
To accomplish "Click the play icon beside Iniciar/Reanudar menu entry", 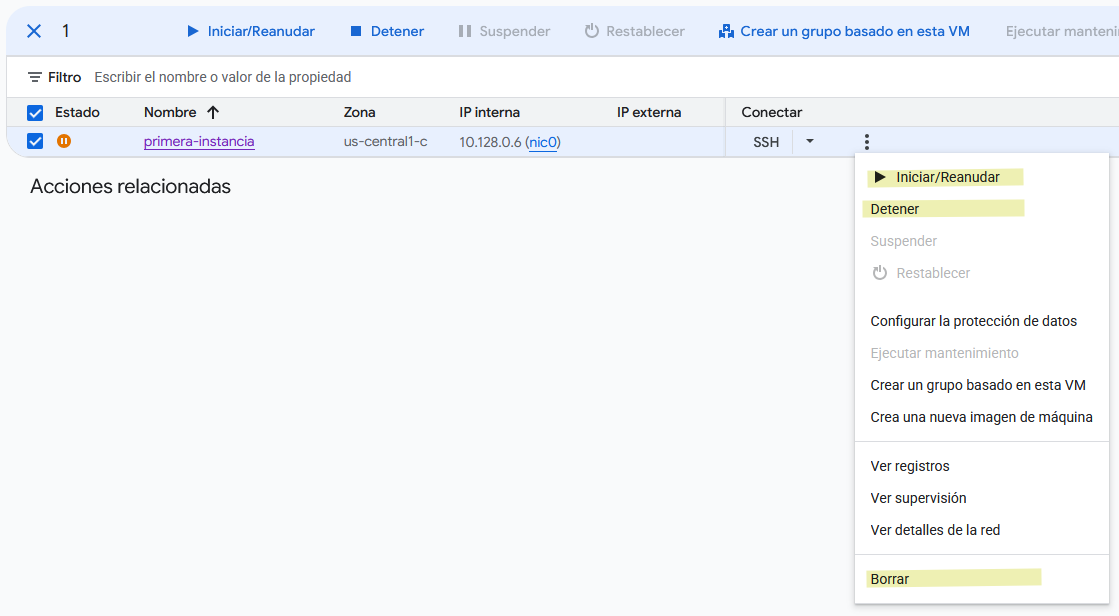I will point(880,177).
